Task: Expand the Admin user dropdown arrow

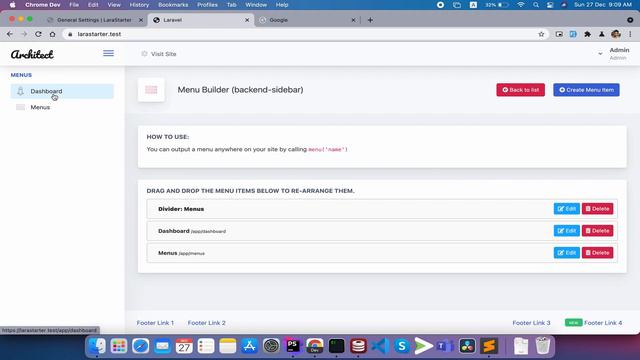Action: (600, 54)
